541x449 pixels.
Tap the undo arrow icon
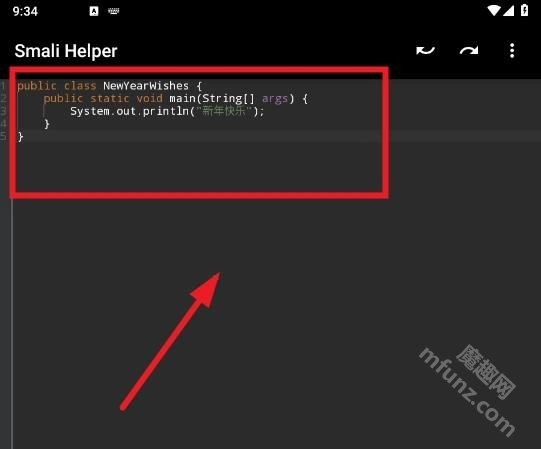pos(425,51)
